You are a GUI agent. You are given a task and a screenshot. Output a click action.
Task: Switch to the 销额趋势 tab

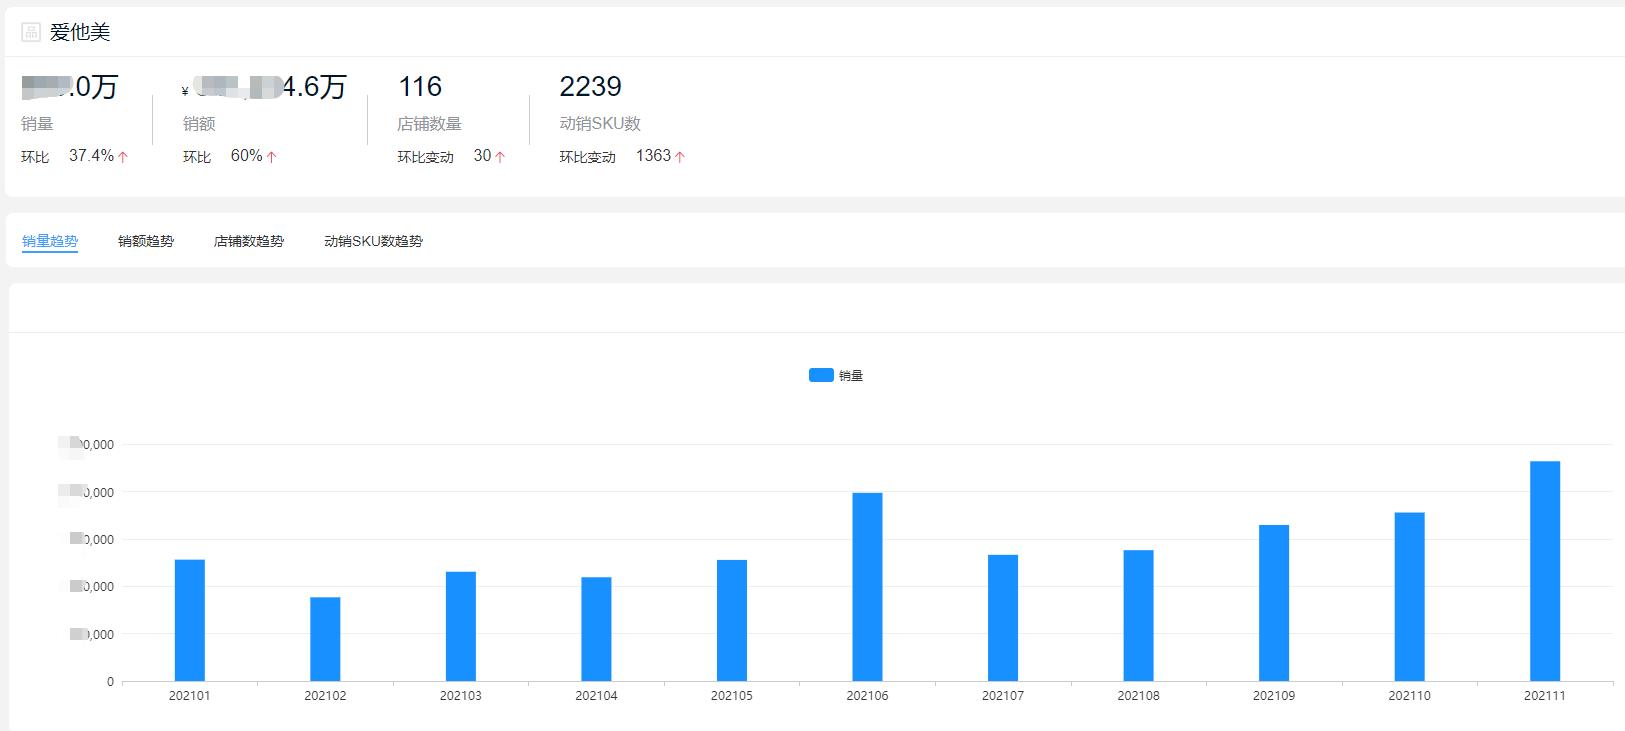146,241
